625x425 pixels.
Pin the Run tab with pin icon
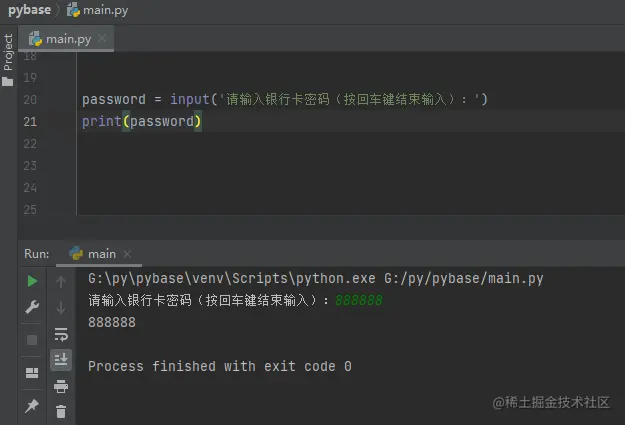click(x=32, y=406)
